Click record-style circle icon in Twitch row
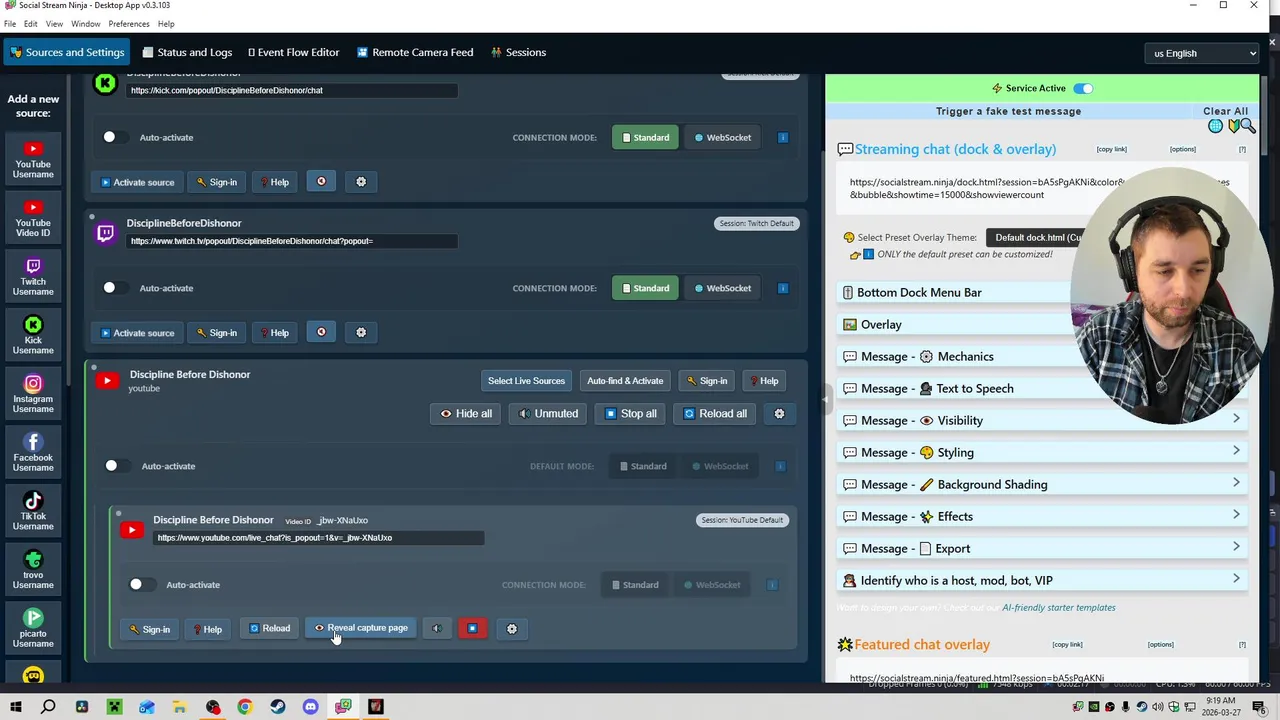 321,333
